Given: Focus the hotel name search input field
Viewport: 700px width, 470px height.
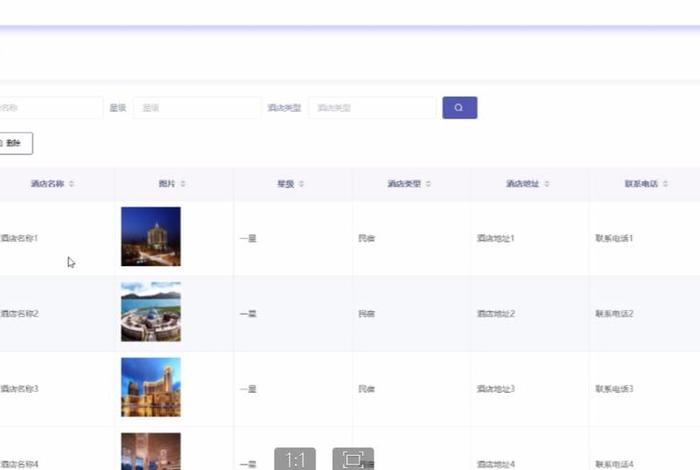Looking at the screenshot, I should pos(51,108).
